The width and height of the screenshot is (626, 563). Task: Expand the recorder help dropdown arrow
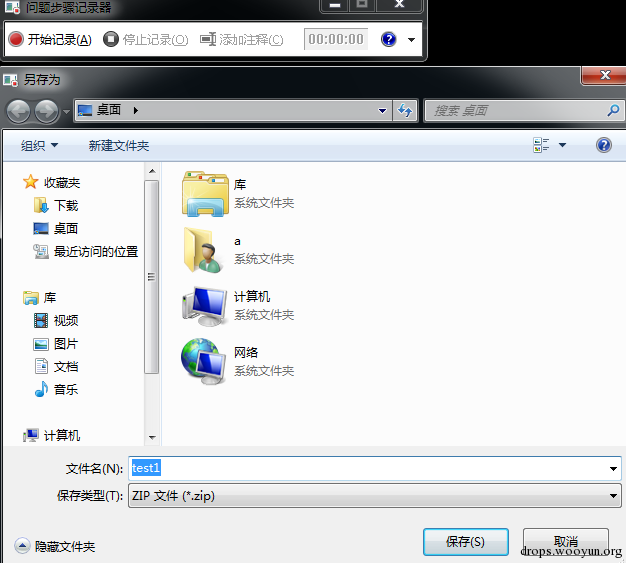[x=411, y=40]
